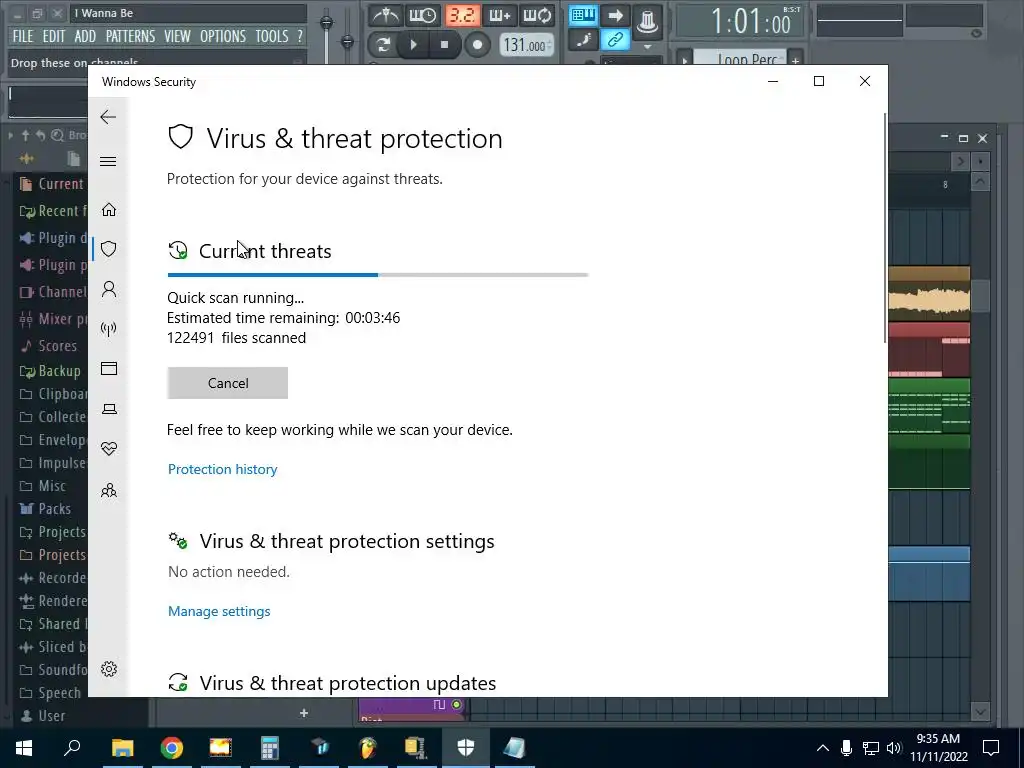
Task: Open Google Chrome from the taskbar
Action: pos(171,748)
